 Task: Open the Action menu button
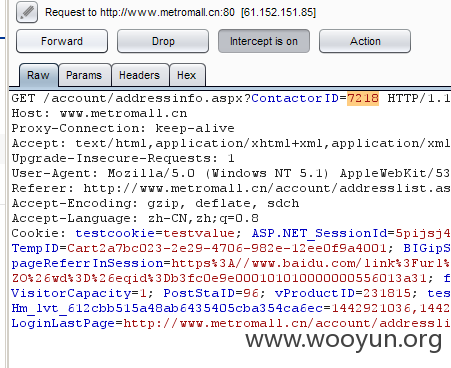(x=365, y=41)
